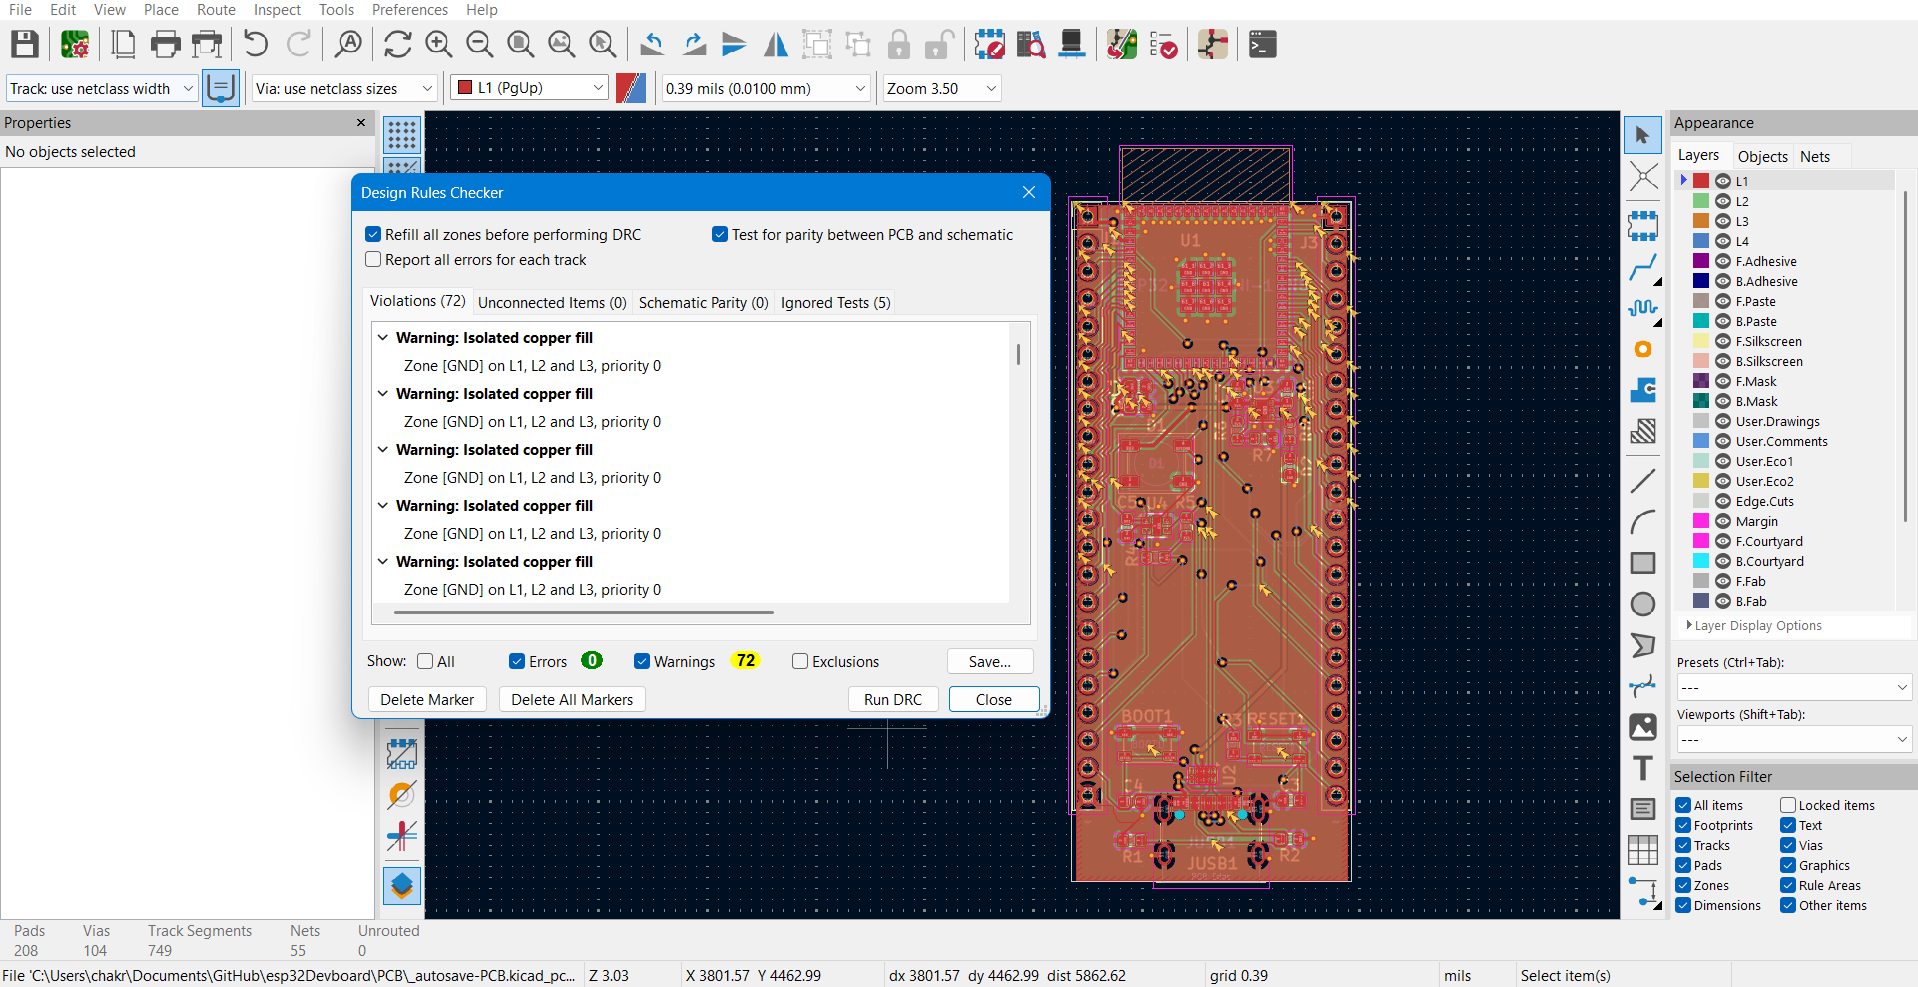The width and height of the screenshot is (1918, 987).
Task: Open the Inspect menu
Action: click(x=277, y=10)
